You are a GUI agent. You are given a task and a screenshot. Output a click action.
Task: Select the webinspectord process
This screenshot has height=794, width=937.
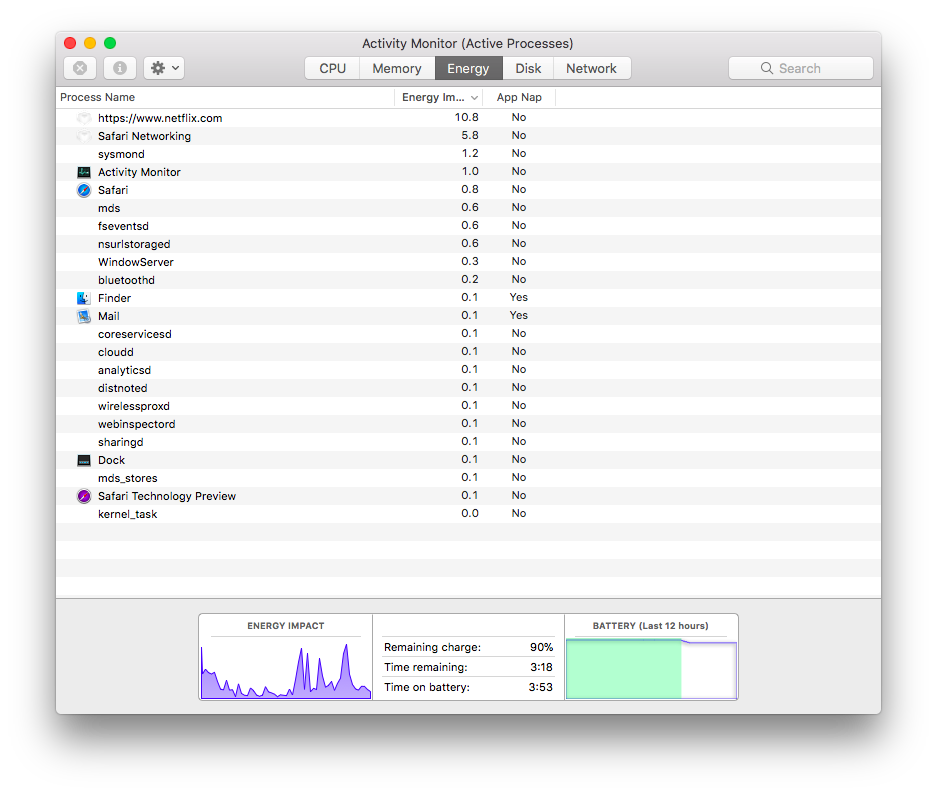[x=137, y=424]
